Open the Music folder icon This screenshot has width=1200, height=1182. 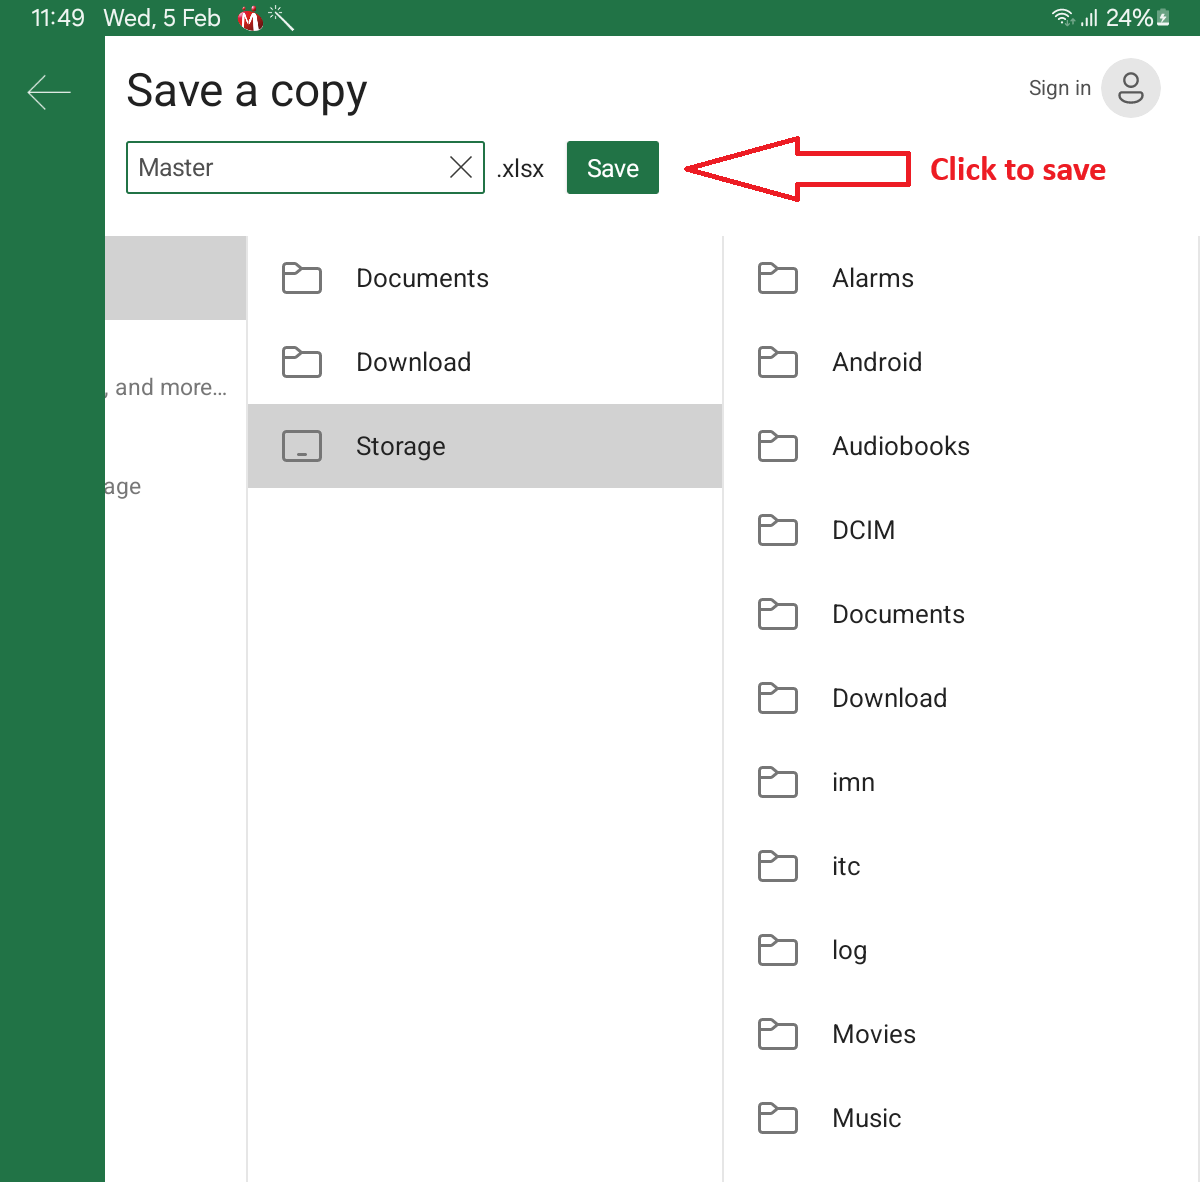click(x=778, y=1118)
